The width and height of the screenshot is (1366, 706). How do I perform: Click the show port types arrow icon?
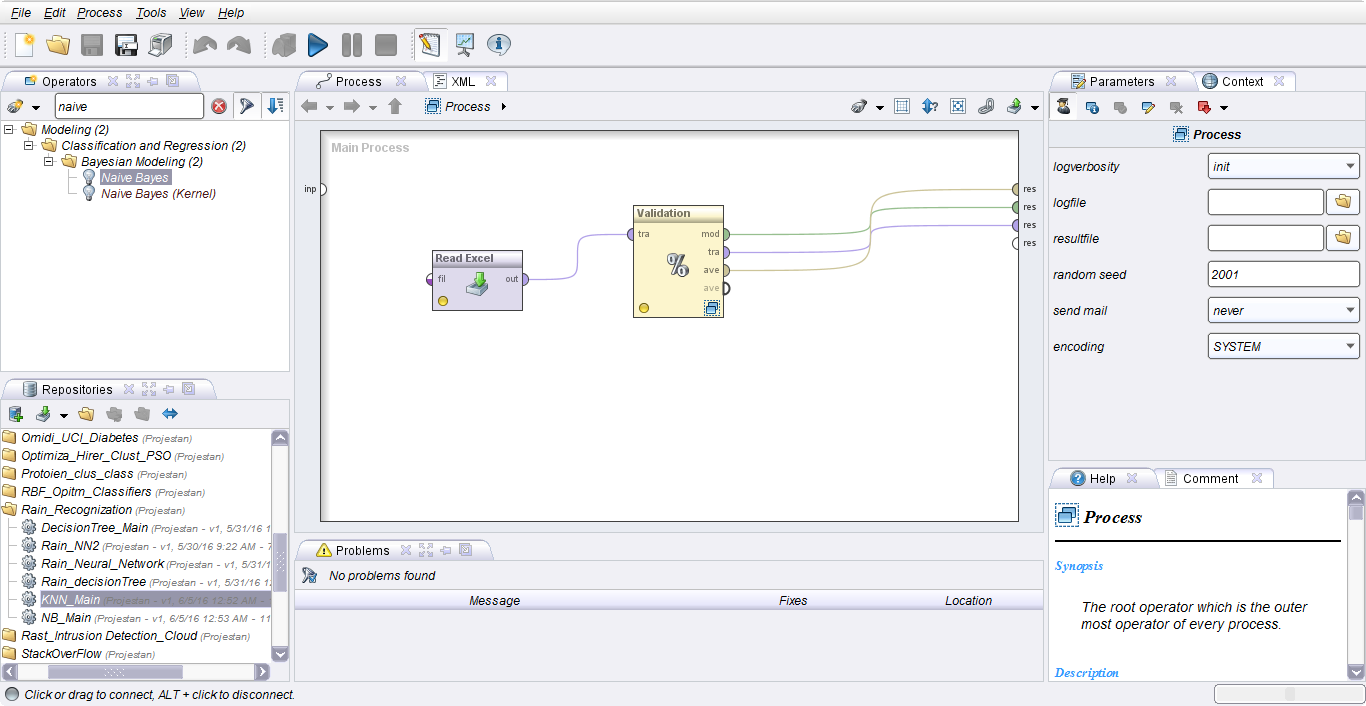pyautogui.click(x=930, y=107)
